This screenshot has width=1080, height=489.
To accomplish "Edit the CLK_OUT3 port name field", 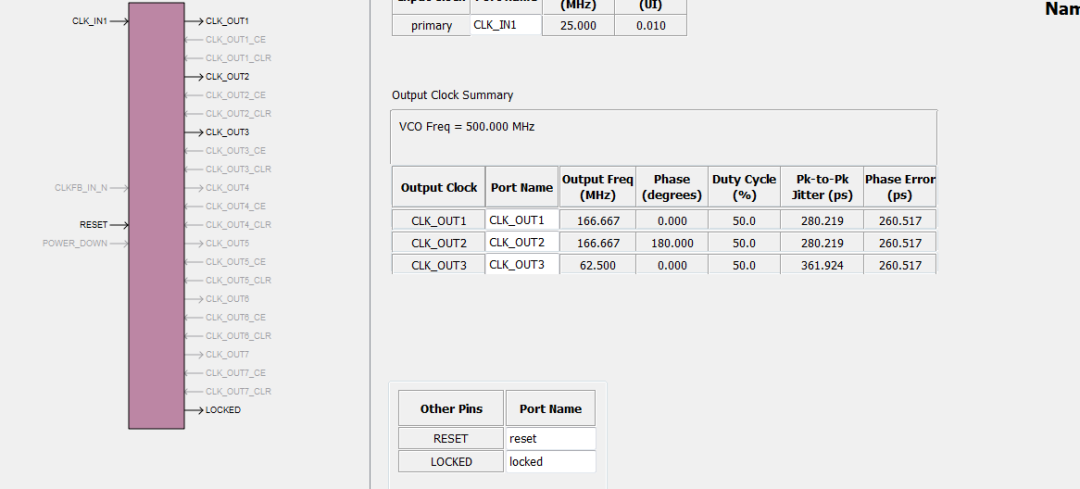I will tap(522, 264).
